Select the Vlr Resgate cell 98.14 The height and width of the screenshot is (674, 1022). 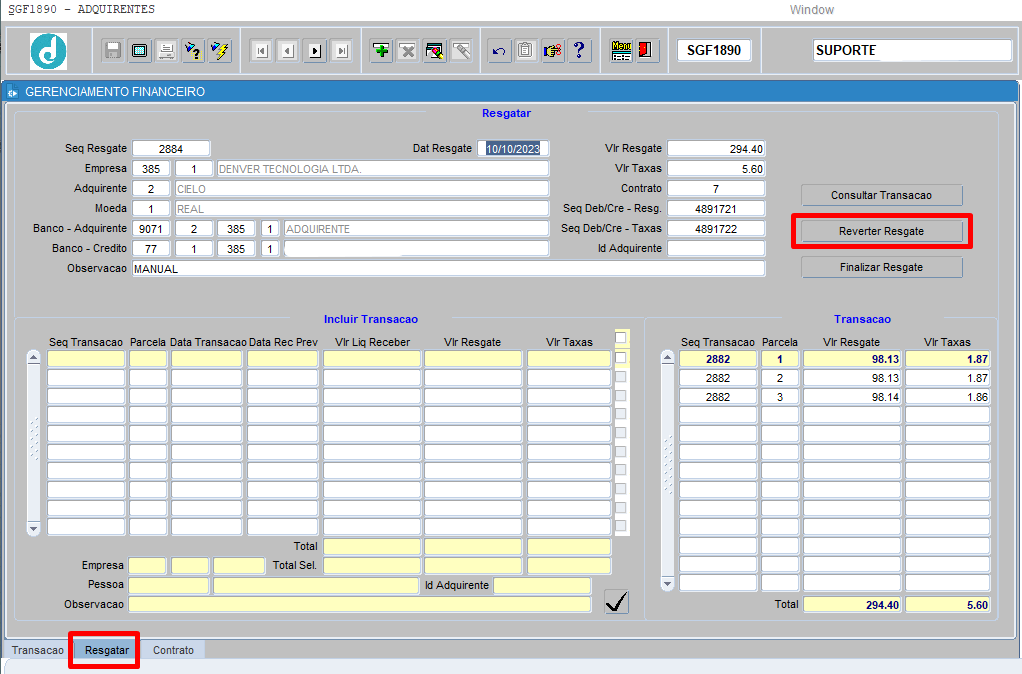click(x=851, y=397)
